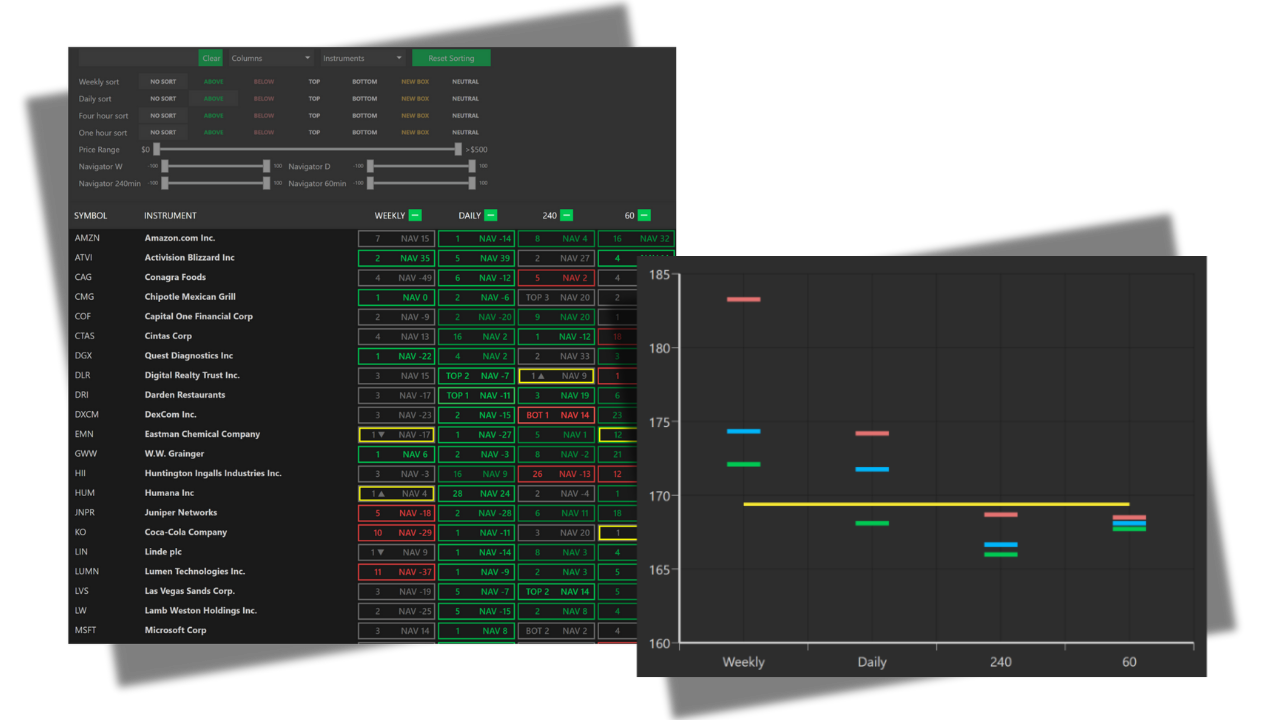Click the Capital One Financial Corp name
The height and width of the screenshot is (720, 1280).
click(199, 316)
